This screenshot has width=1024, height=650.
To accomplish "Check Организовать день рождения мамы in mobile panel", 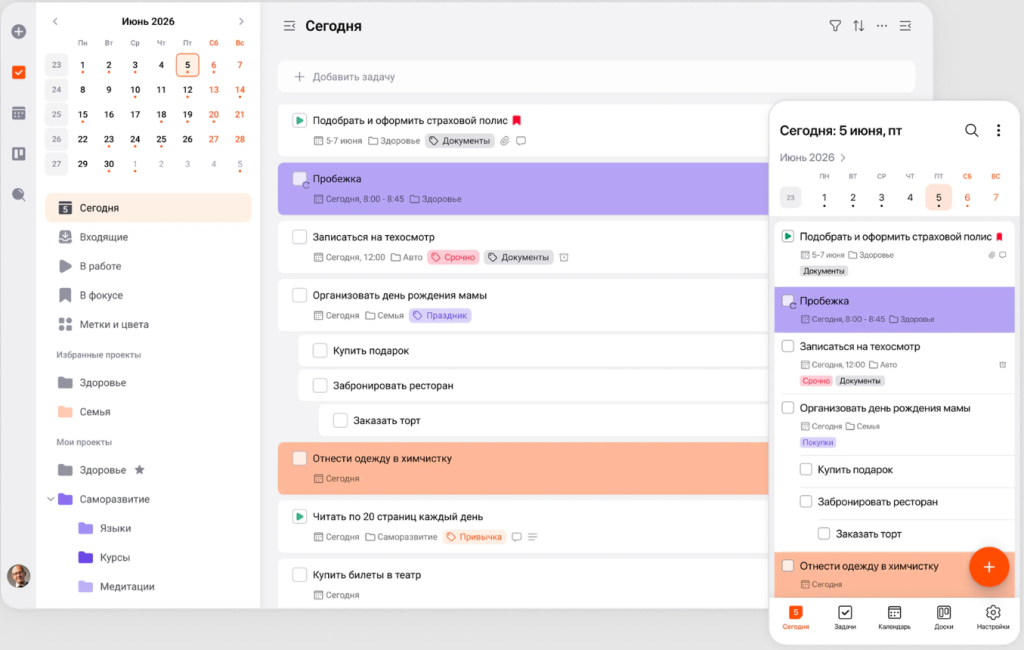I will point(788,408).
